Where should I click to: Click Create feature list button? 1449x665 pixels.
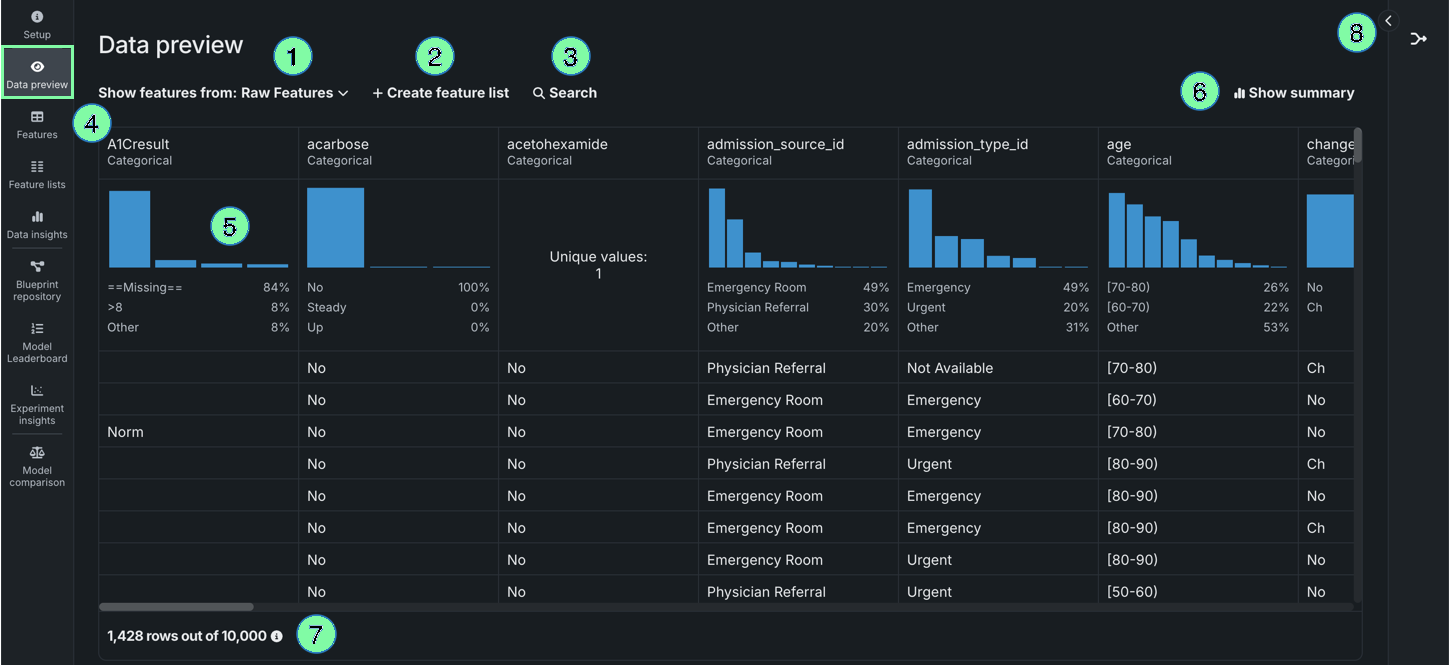click(440, 93)
